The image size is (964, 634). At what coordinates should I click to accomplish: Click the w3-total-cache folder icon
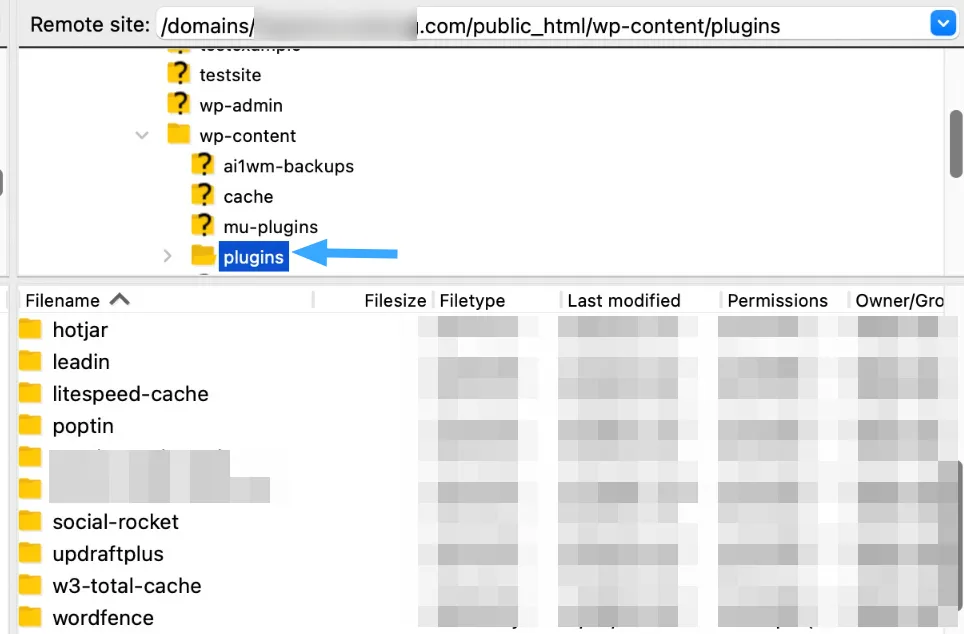point(30,585)
